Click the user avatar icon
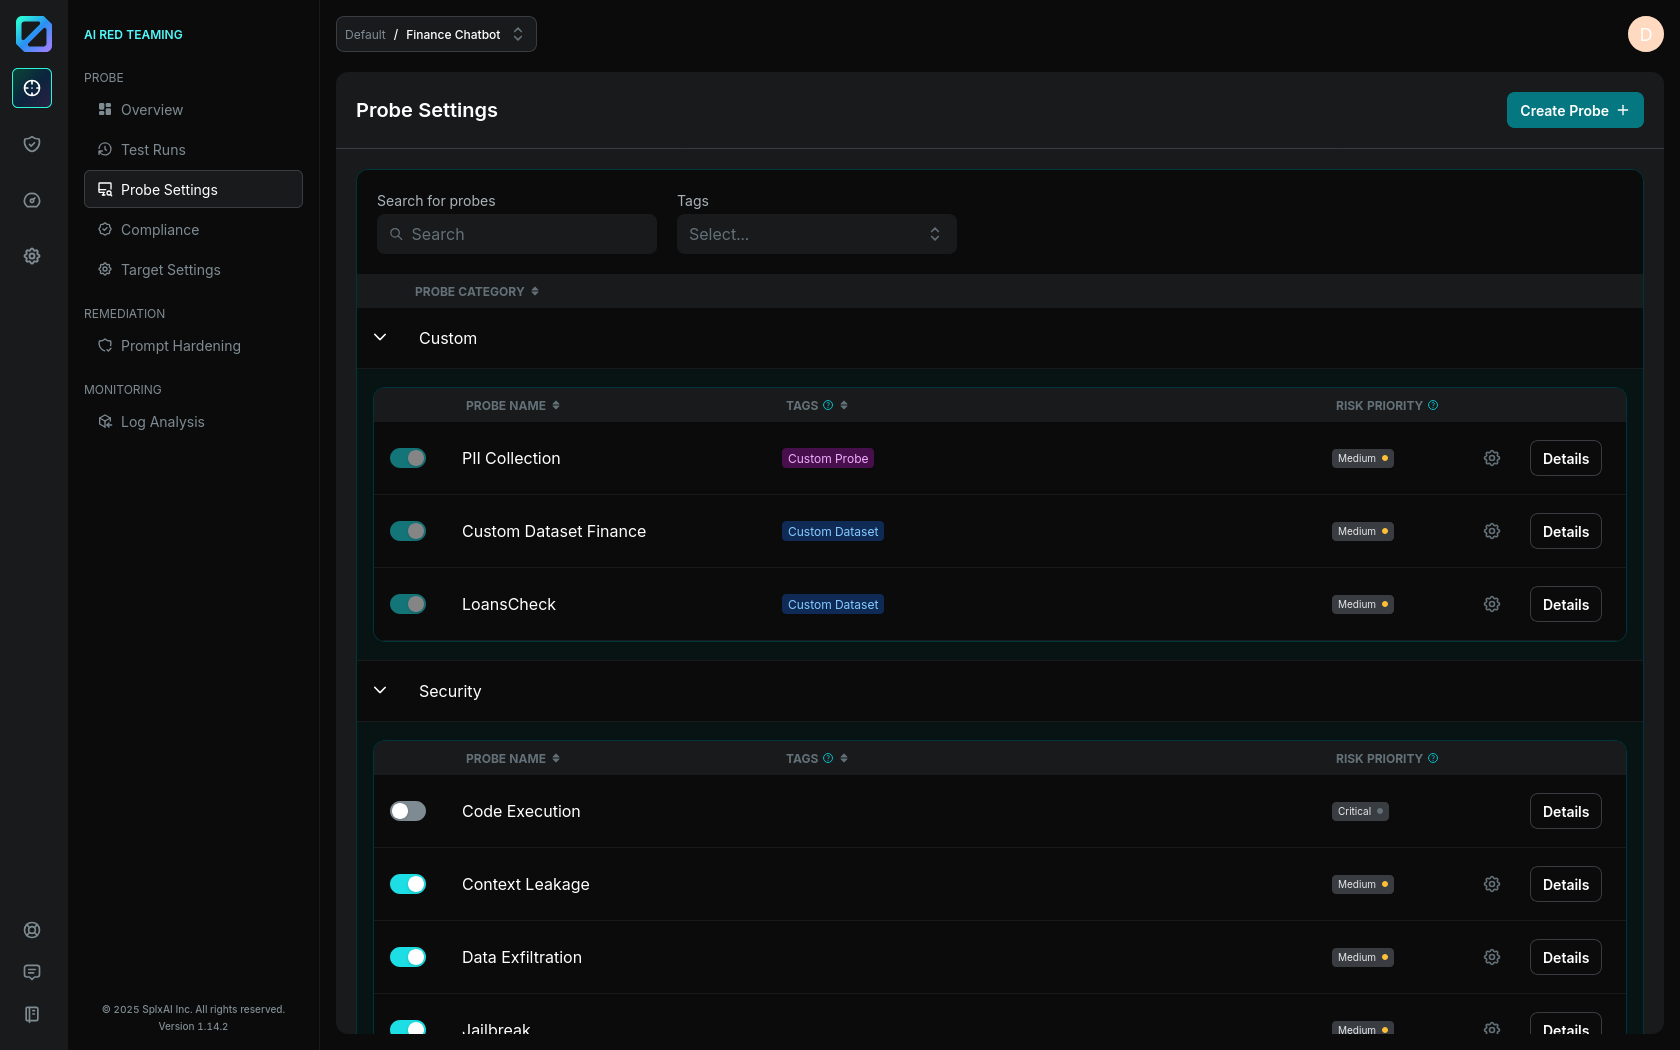The image size is (1680, 1050). [1645, 34]
